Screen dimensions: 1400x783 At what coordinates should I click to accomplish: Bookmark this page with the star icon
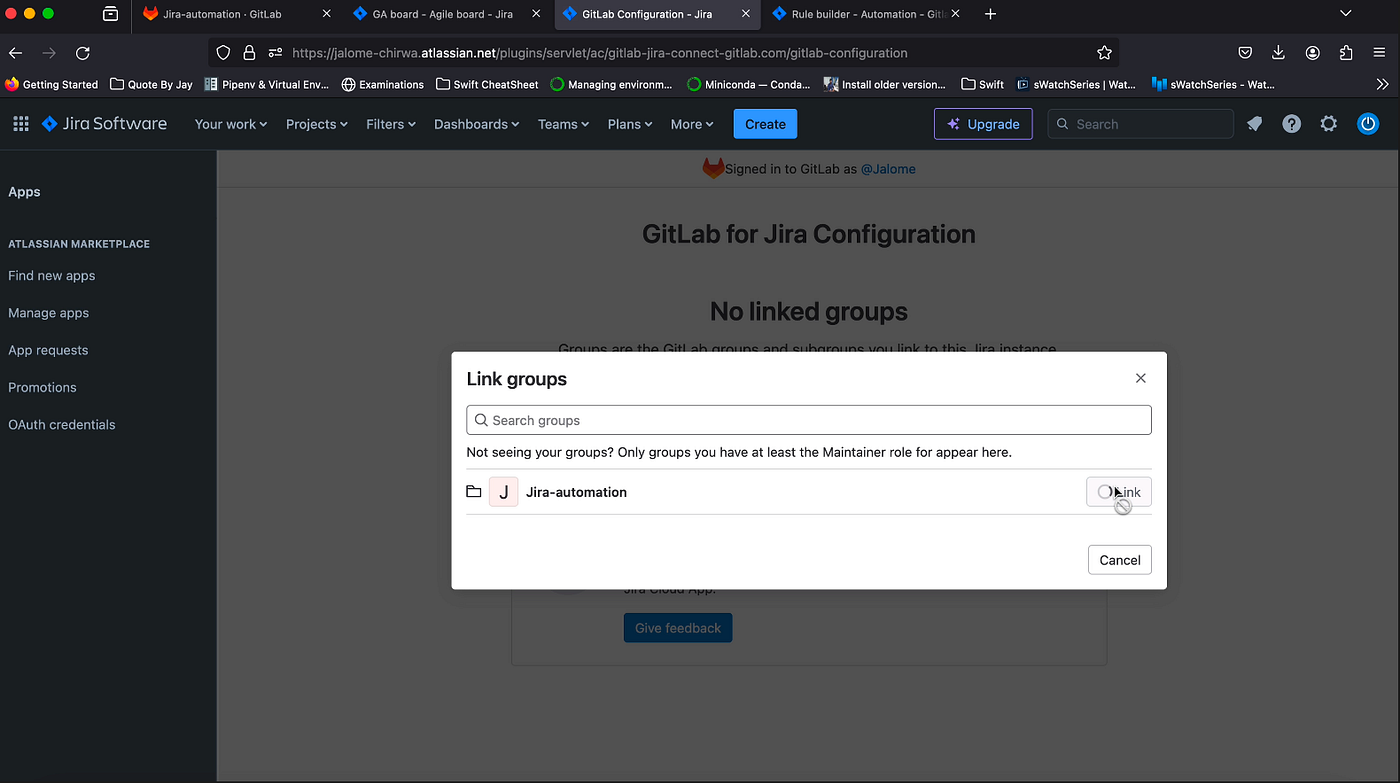tap(1104, 53)
